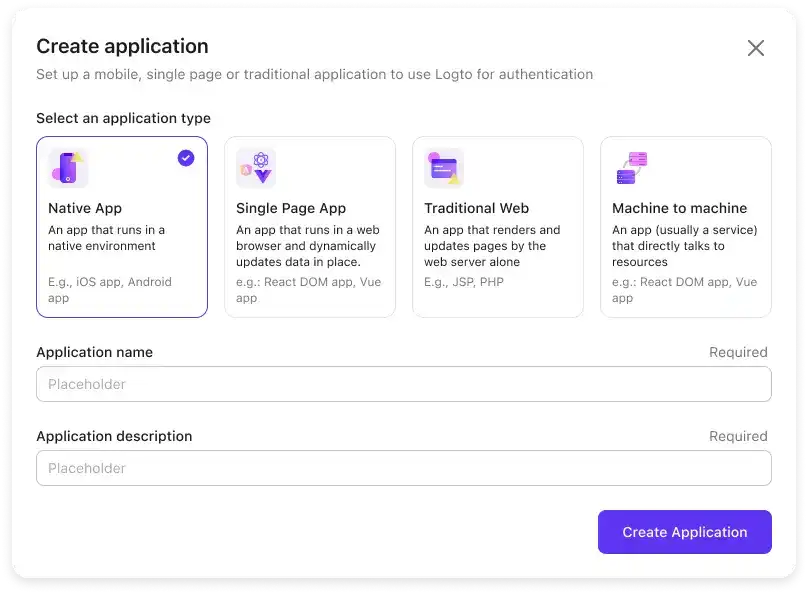
Task: Click the Traditional Web browser icon
Action: click(x=443, y=168)
